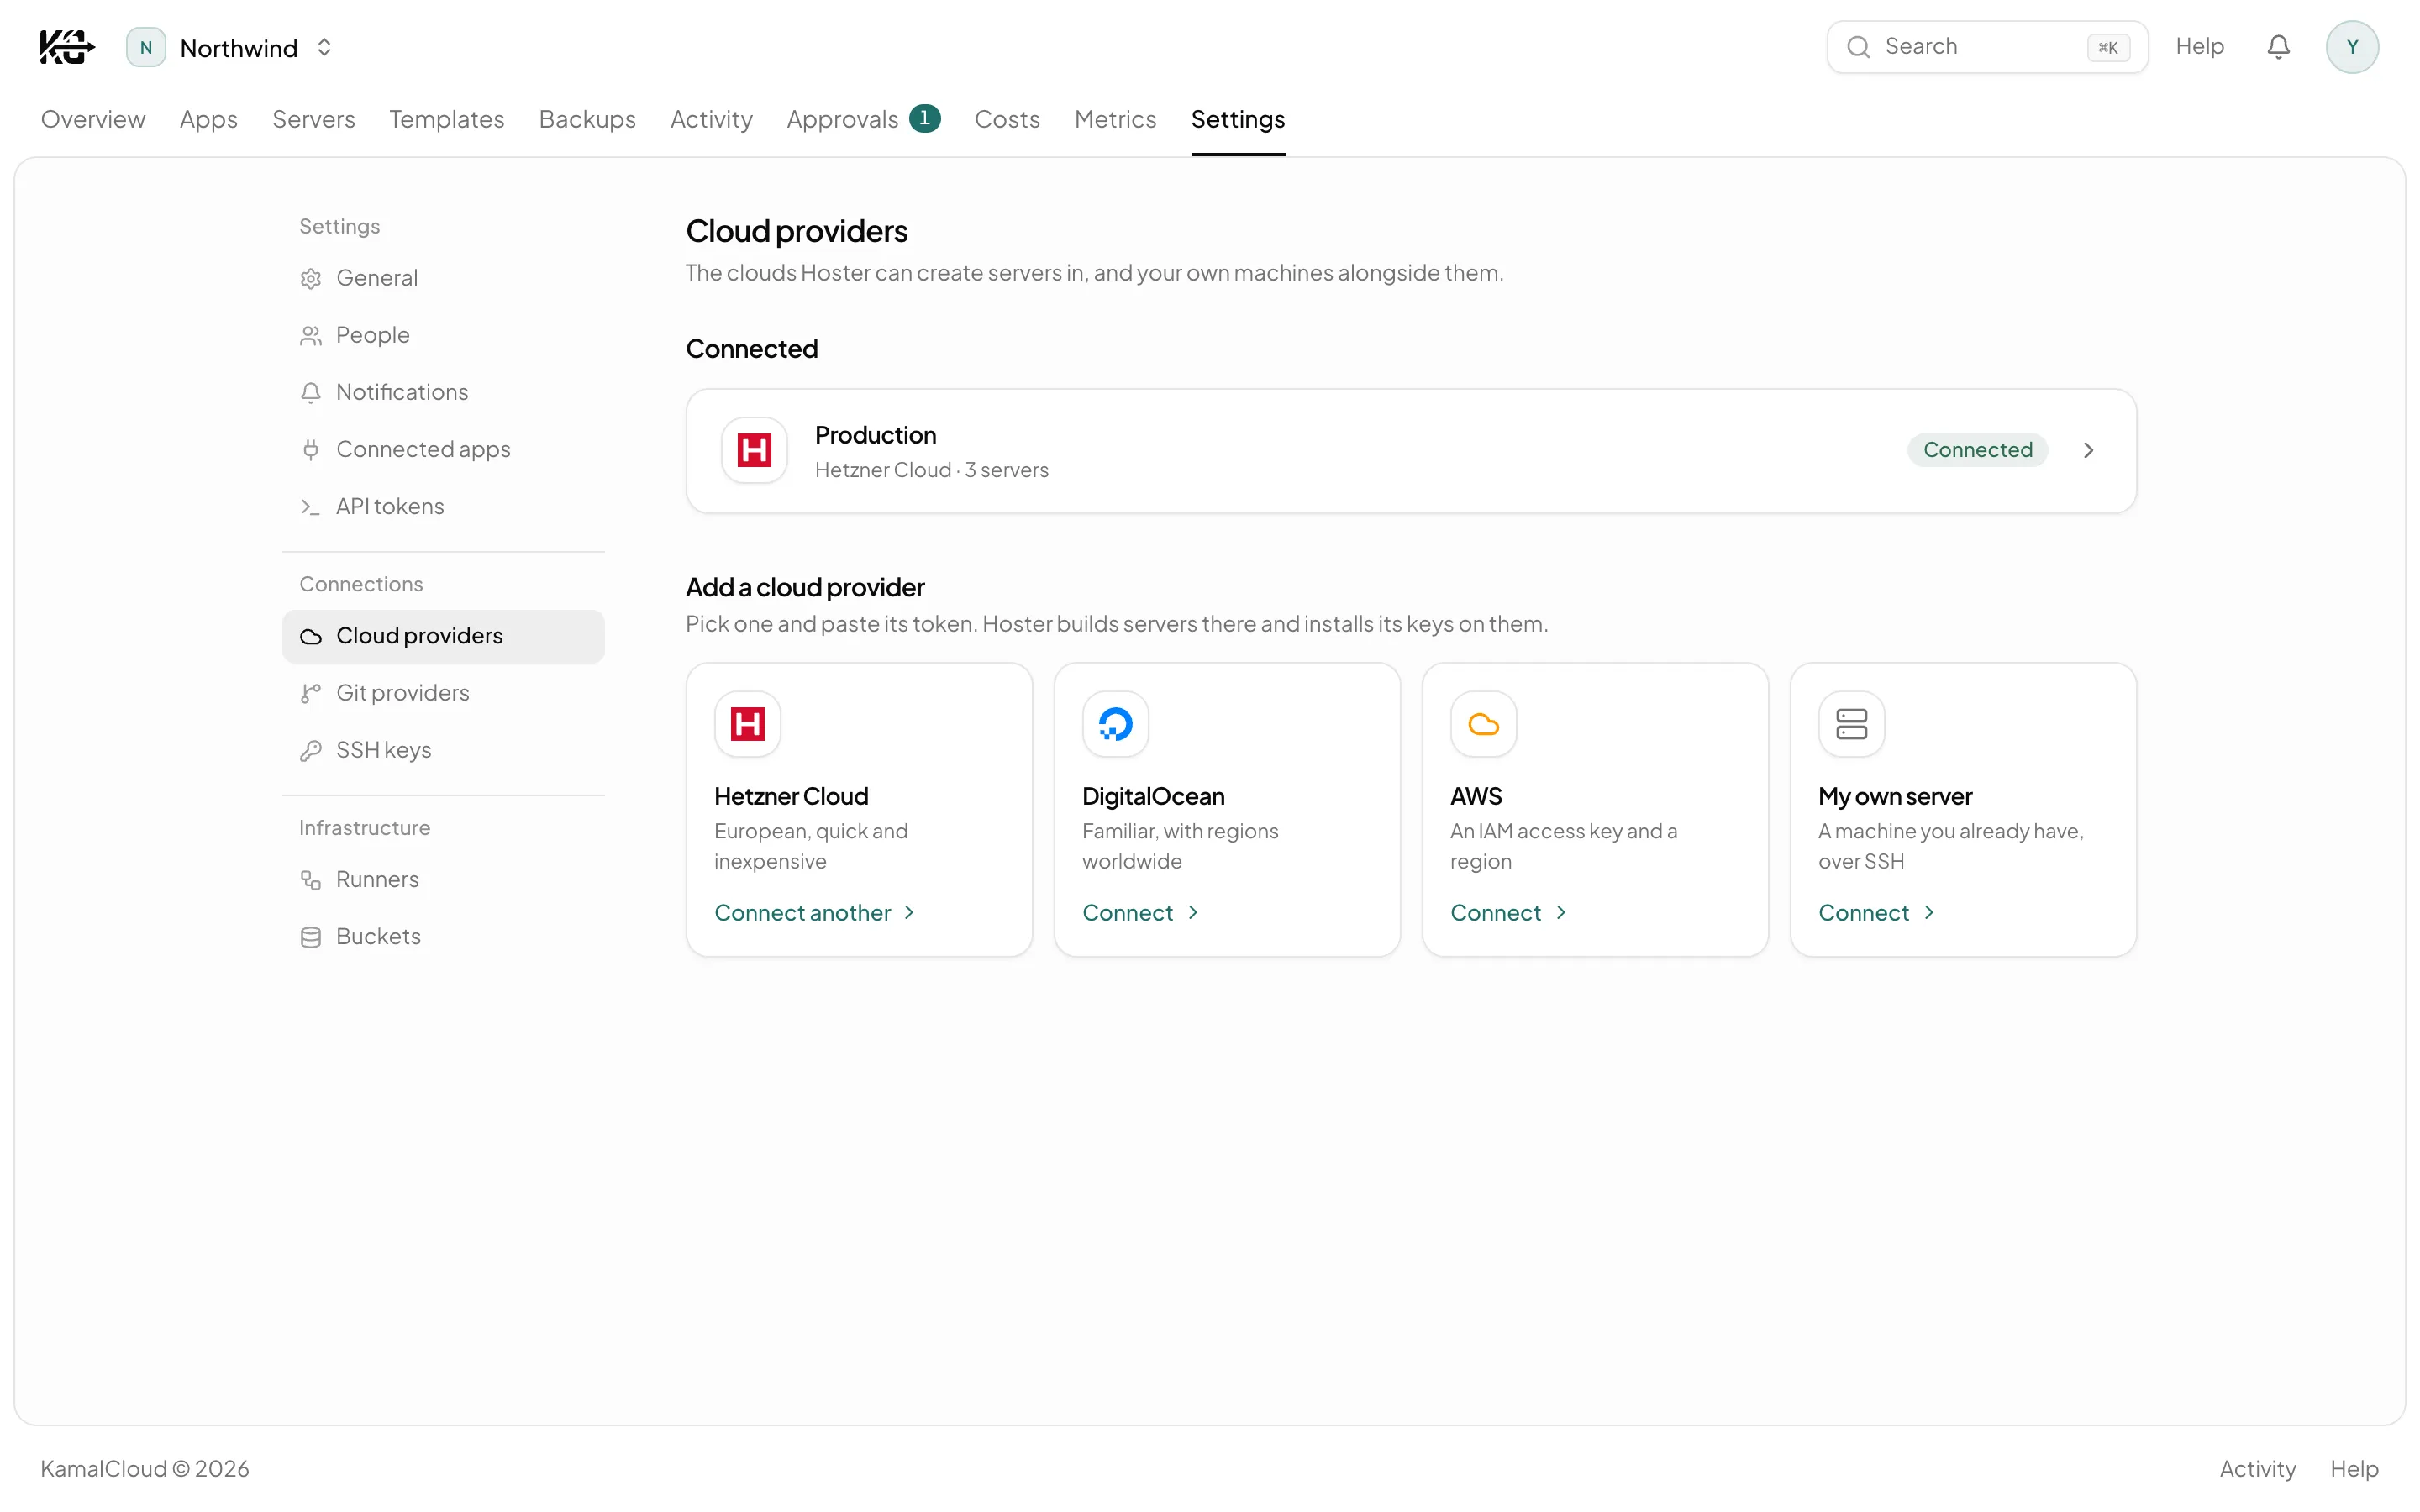This screenshot has width=2420, height=1512.
Task: Open the Apps tab
Action: 208,119
